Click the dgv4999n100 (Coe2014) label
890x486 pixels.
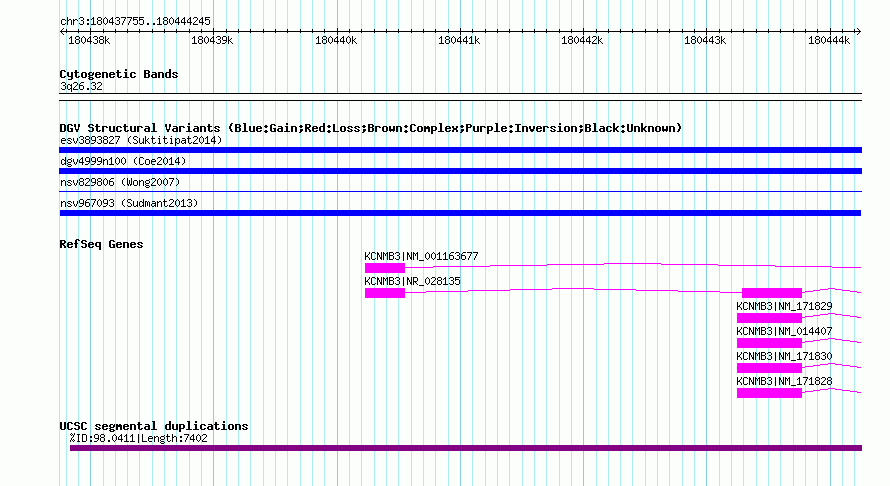pos(123,161)
